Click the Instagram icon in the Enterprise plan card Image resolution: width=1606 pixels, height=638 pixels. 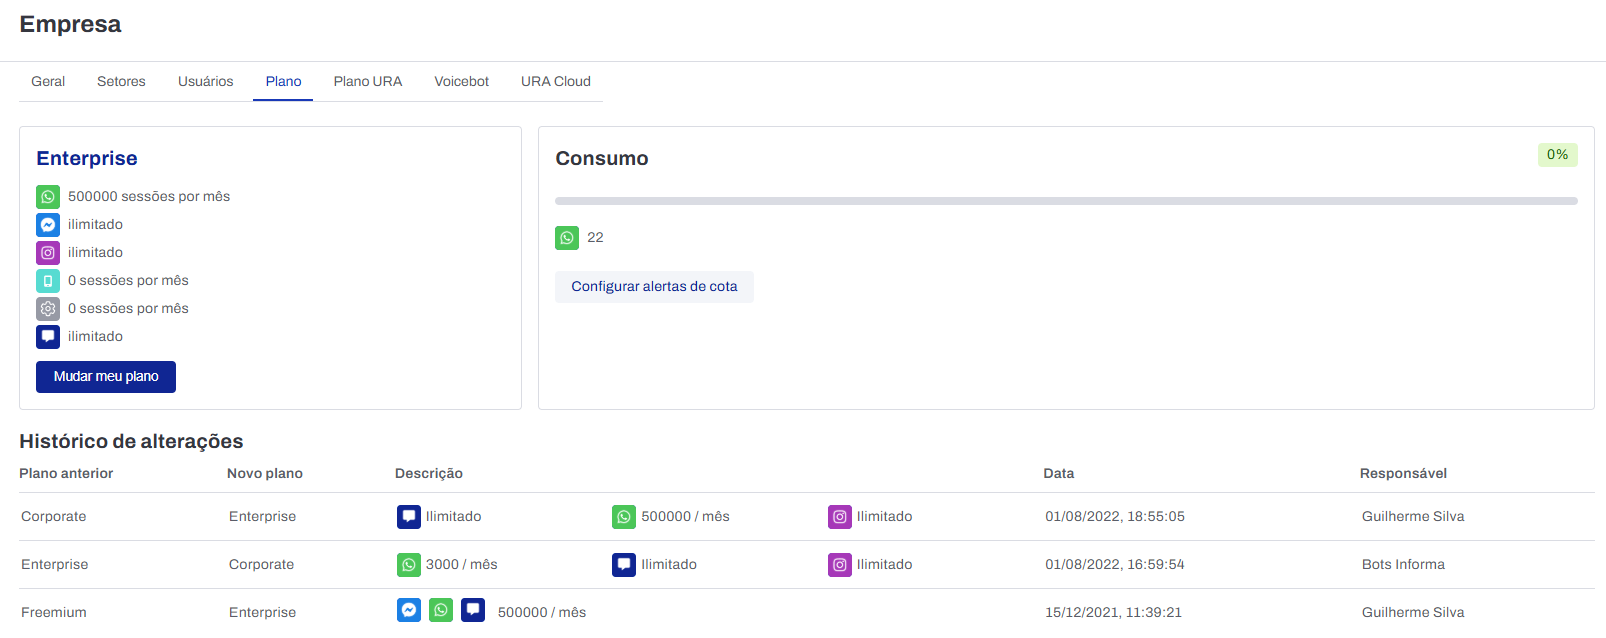click(48, 253)
